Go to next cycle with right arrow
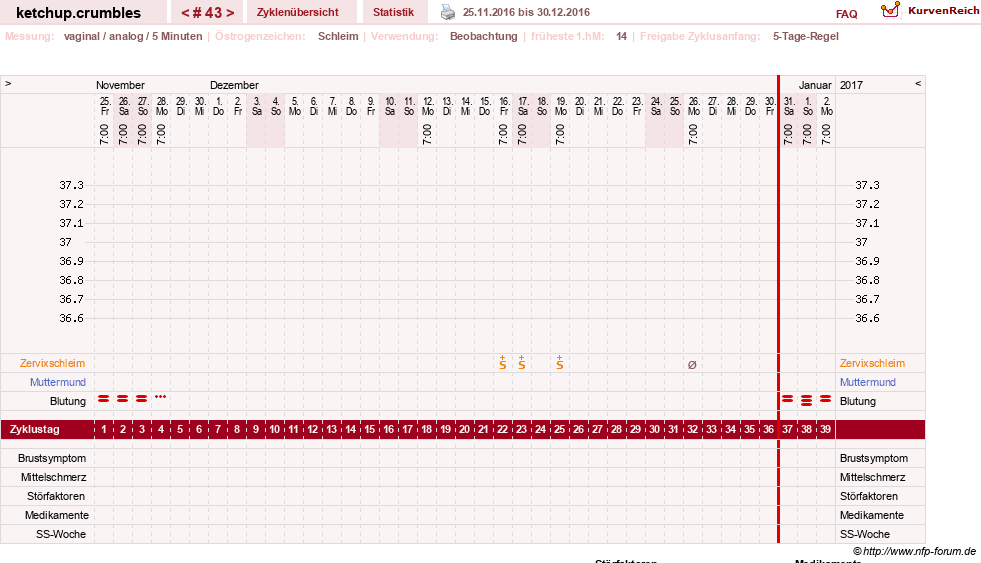 [230, 13]
